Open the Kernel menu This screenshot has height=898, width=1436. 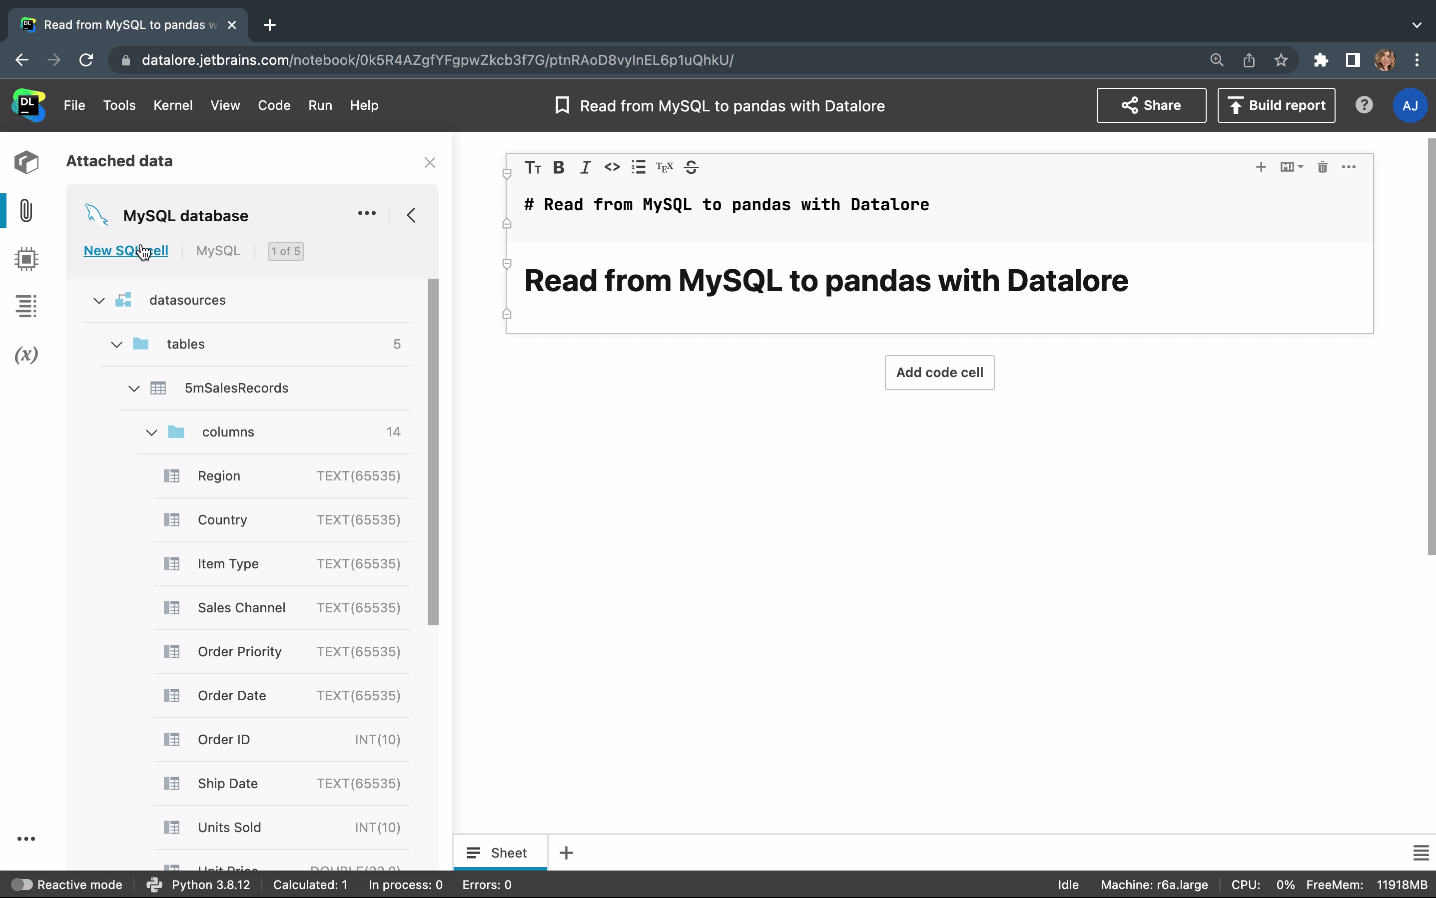click(x=172, y=105)
